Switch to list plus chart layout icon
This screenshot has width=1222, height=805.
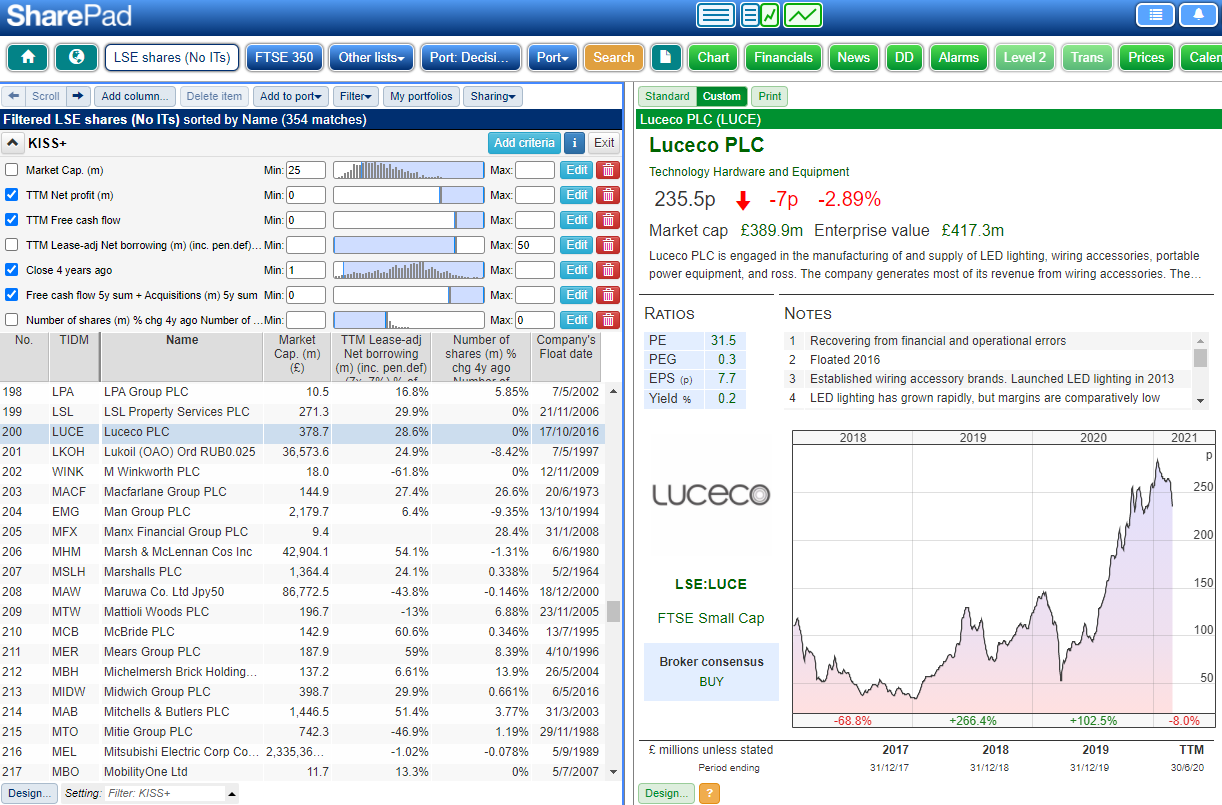760,15
